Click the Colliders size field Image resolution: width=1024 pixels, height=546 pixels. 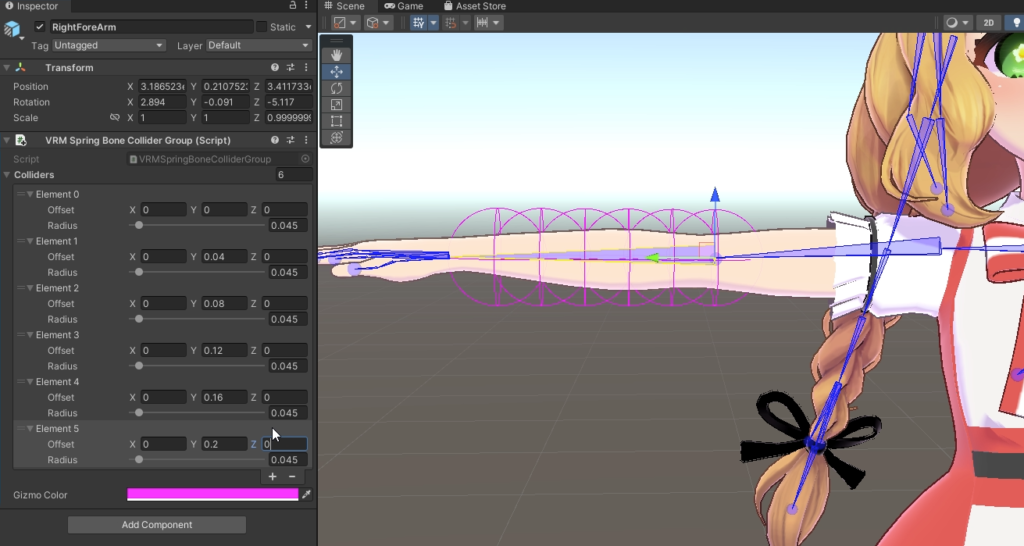tap(293, 174)
